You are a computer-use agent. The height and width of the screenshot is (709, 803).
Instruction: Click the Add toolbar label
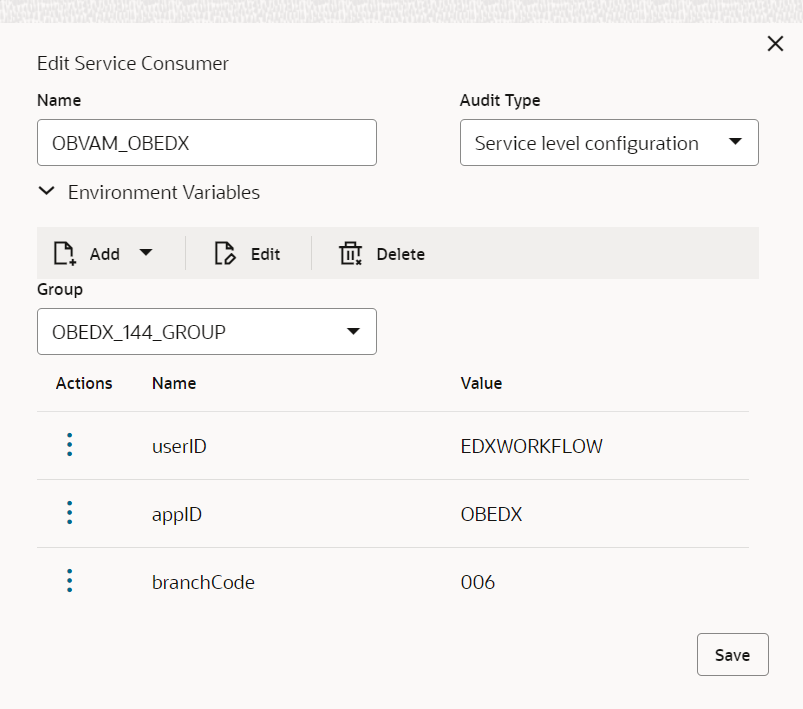pyautogui.click(x=104, y=254)
